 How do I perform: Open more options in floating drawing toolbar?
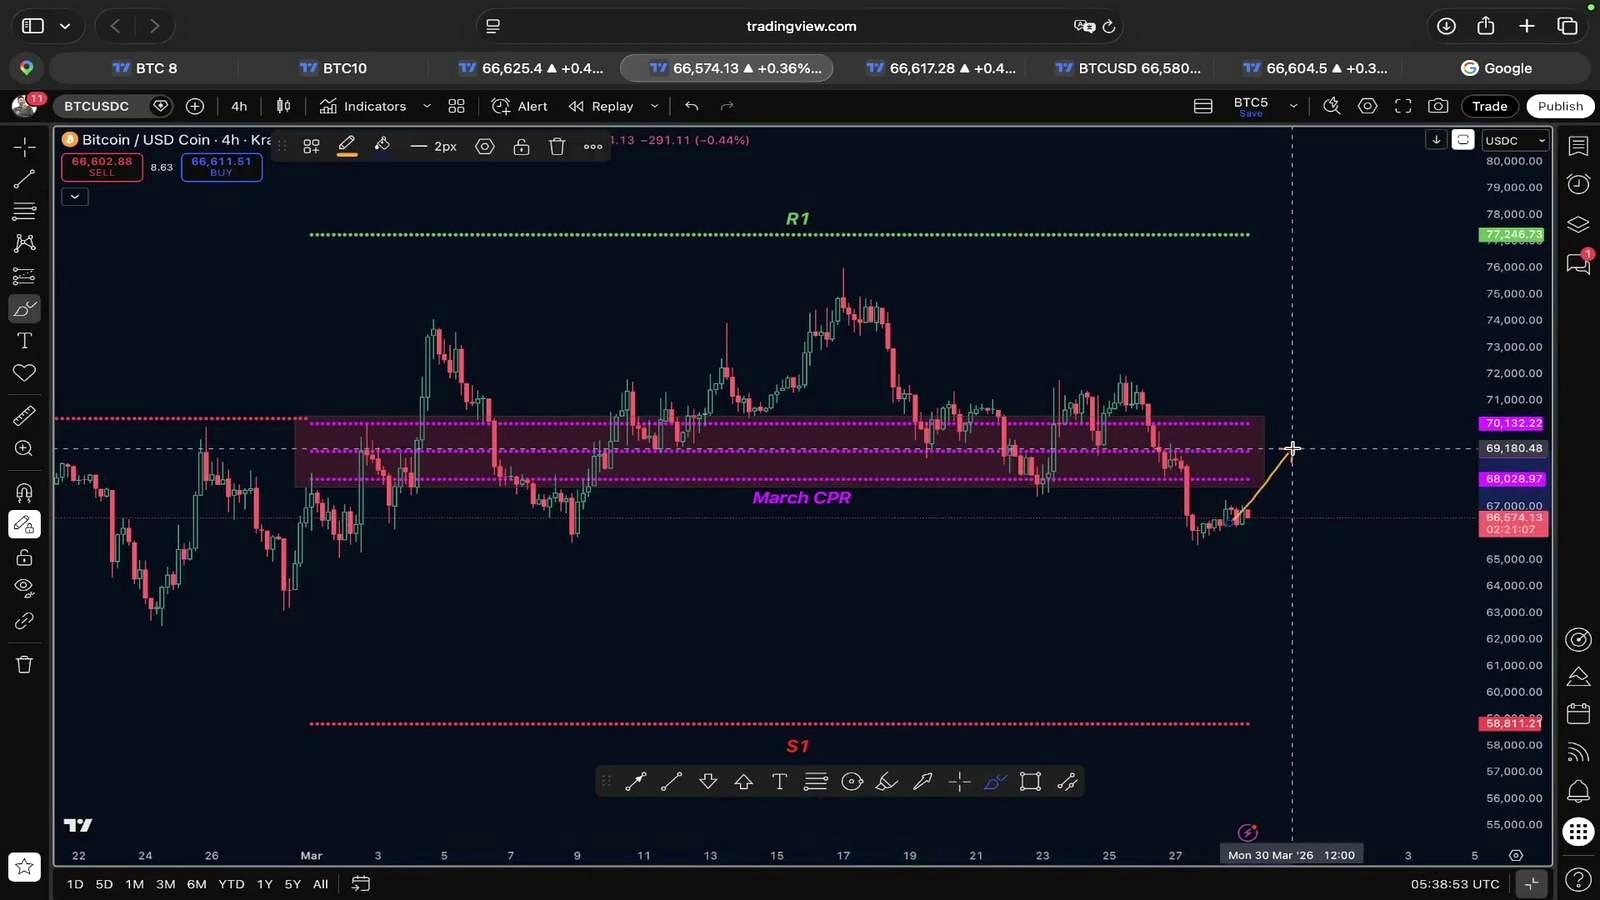point(593,147)
